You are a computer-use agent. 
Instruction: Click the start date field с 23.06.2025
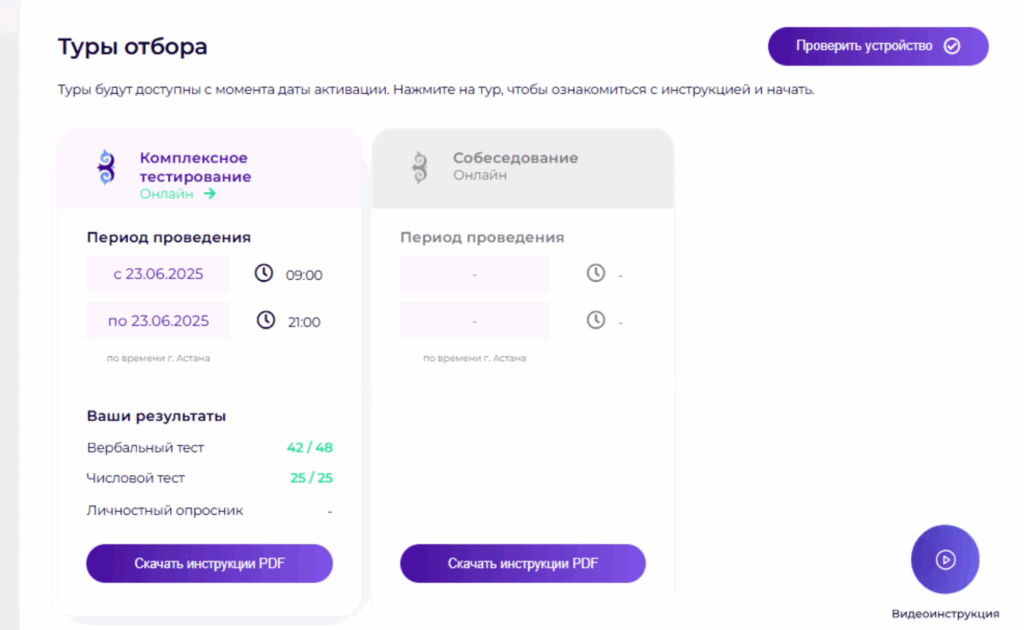pos(158,273)
